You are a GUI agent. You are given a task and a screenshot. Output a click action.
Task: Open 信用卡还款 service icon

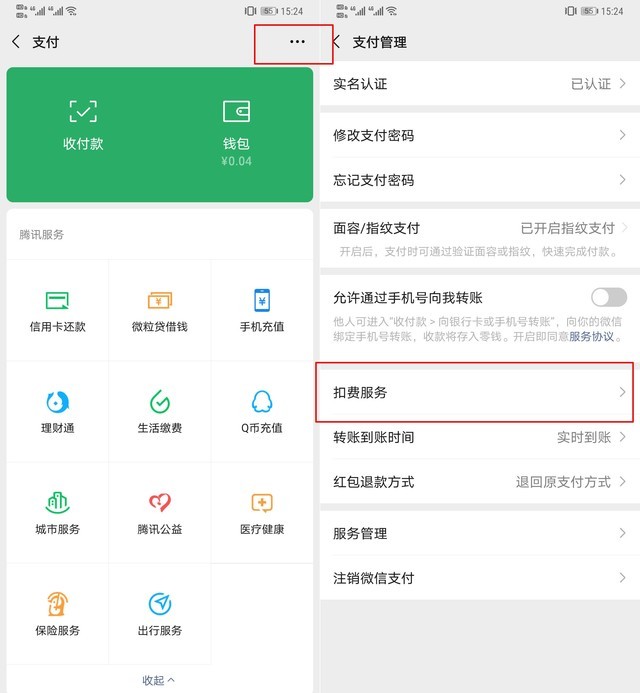(57, 300)
